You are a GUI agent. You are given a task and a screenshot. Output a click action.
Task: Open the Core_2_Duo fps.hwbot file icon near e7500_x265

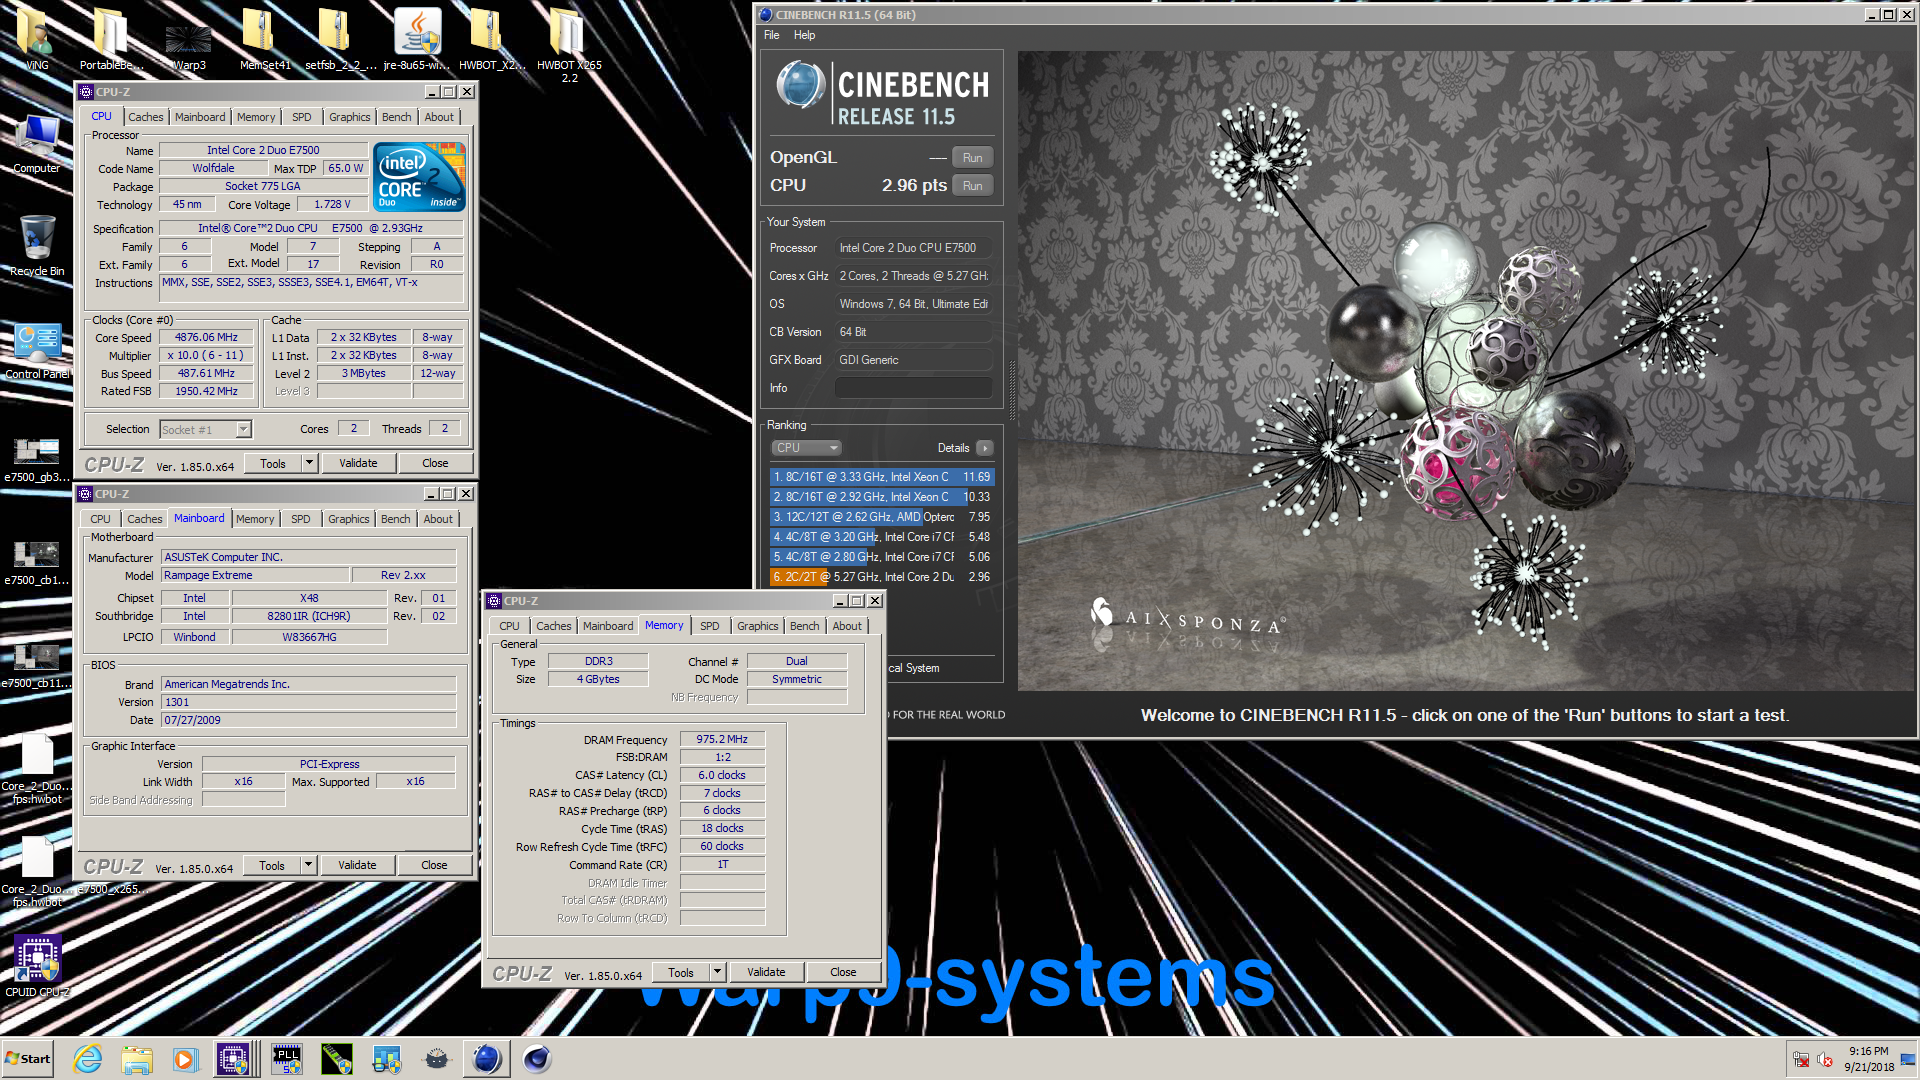(37, 868)
